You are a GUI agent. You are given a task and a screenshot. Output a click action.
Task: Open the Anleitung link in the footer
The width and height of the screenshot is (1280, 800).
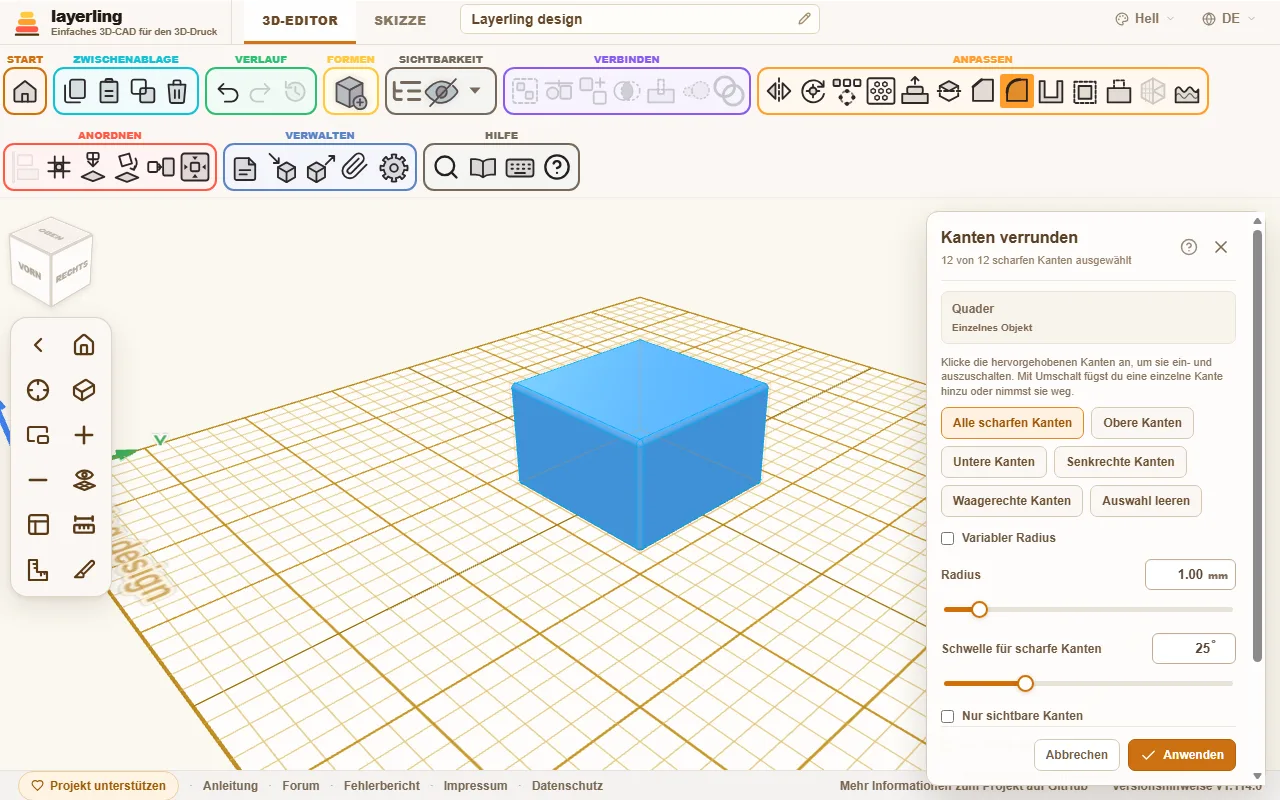click(230, 786)
